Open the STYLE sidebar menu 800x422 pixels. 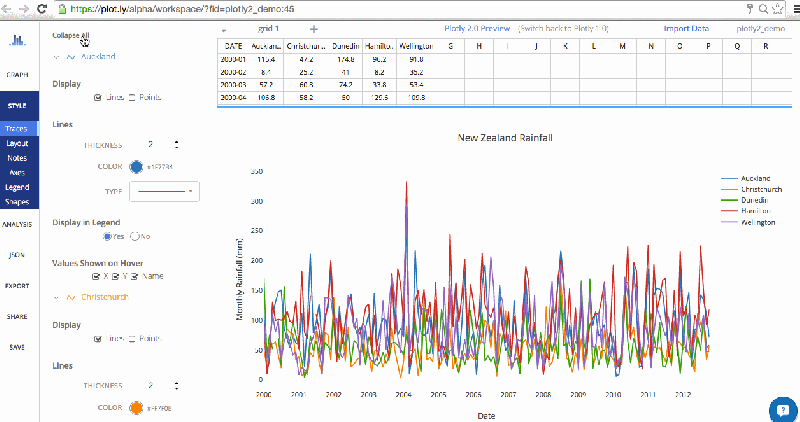(x=17, y=106)
